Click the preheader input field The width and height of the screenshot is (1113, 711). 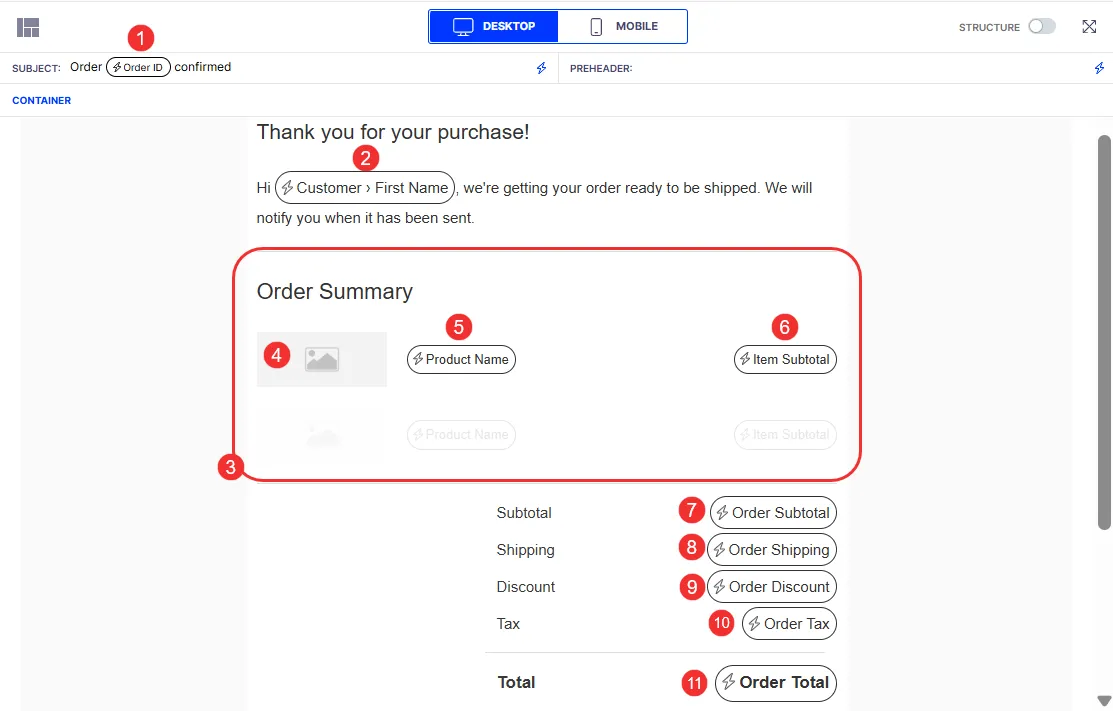860,68
